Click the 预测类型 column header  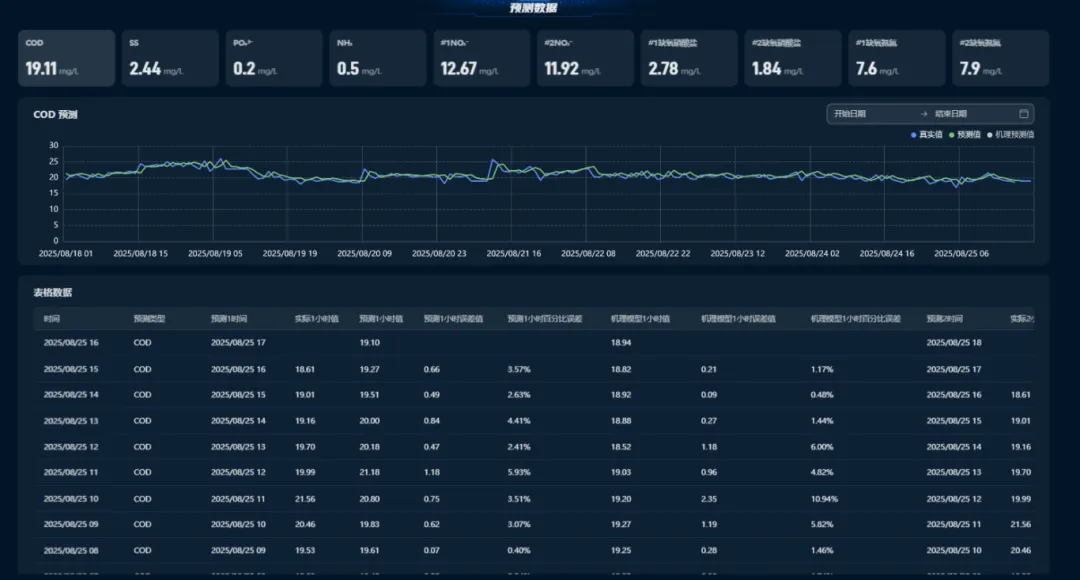[x=149, y=319]
